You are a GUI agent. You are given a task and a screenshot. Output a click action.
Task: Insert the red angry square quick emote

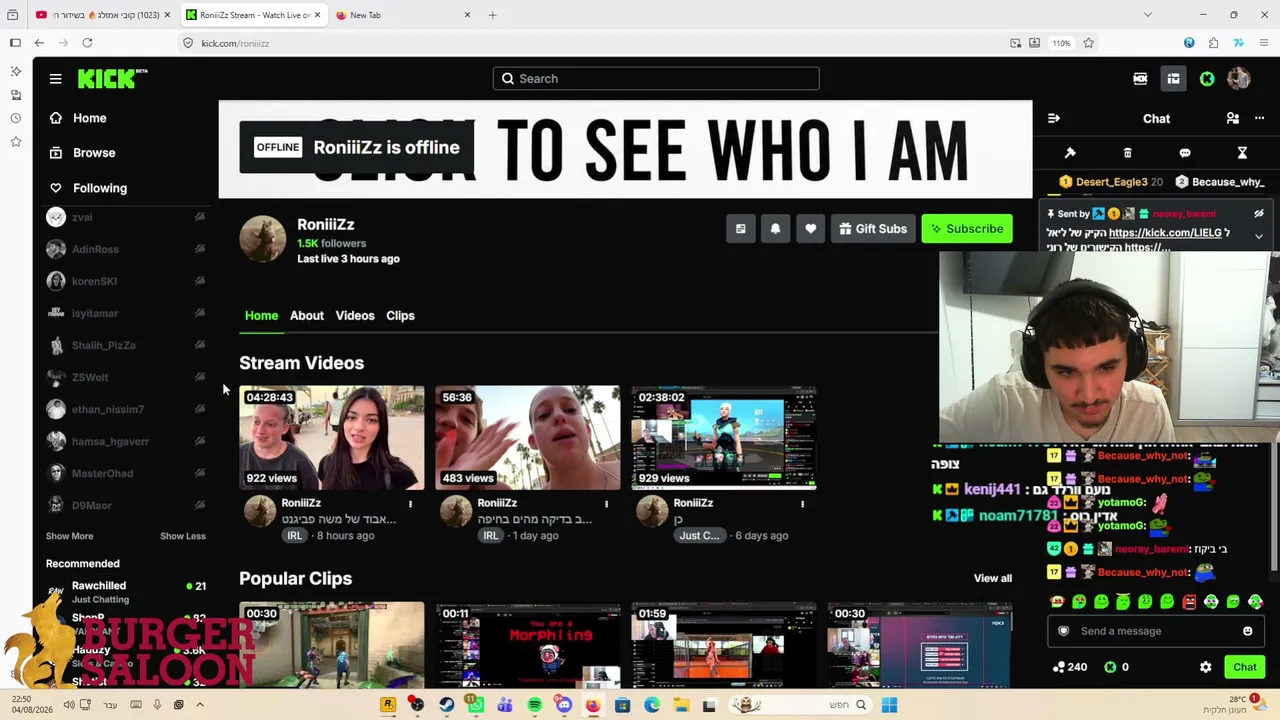[x=1189, y=602]
